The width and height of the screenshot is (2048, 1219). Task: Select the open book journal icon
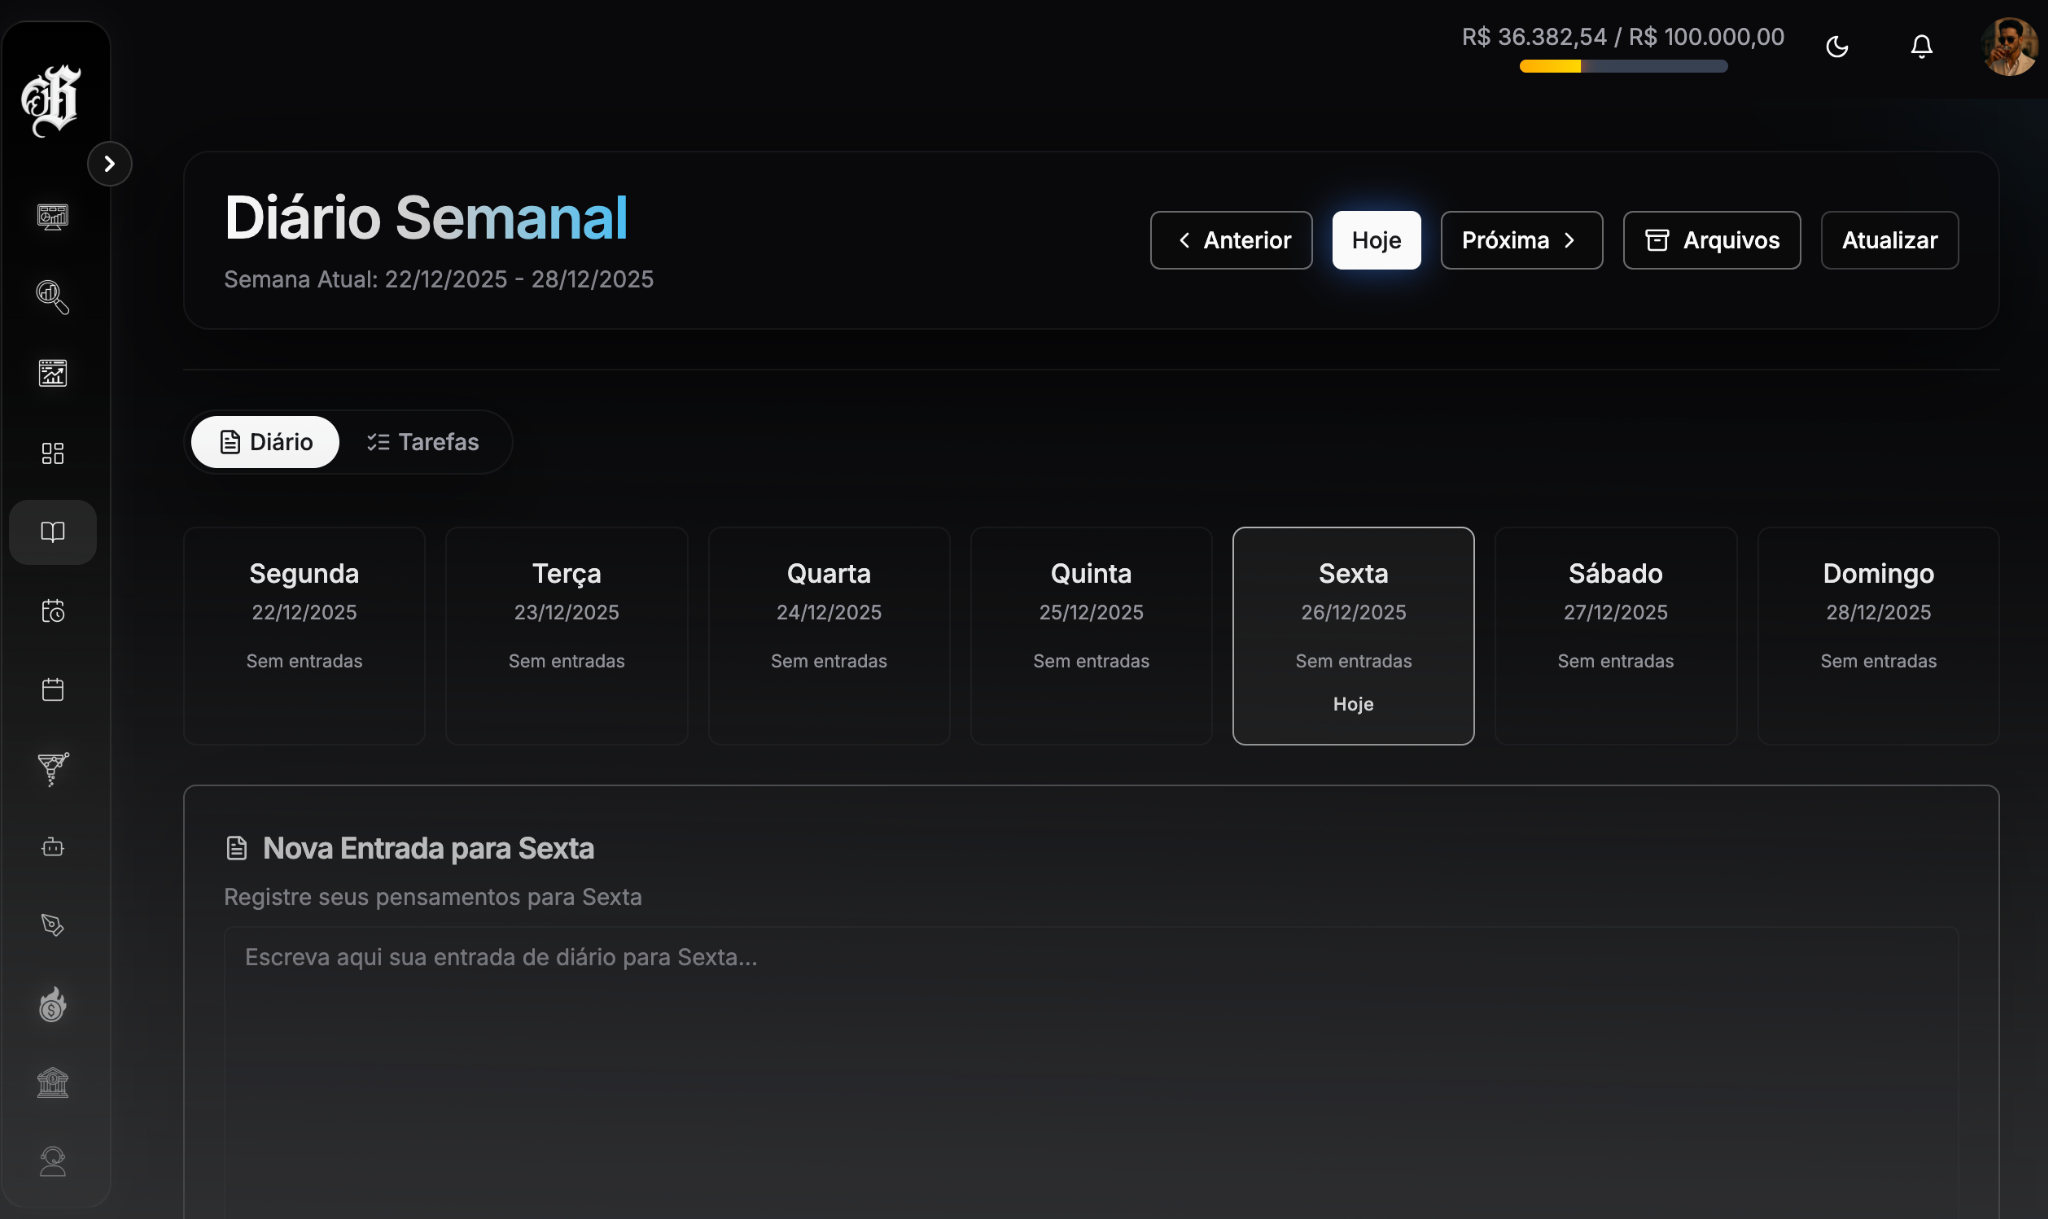coord(52,532)
